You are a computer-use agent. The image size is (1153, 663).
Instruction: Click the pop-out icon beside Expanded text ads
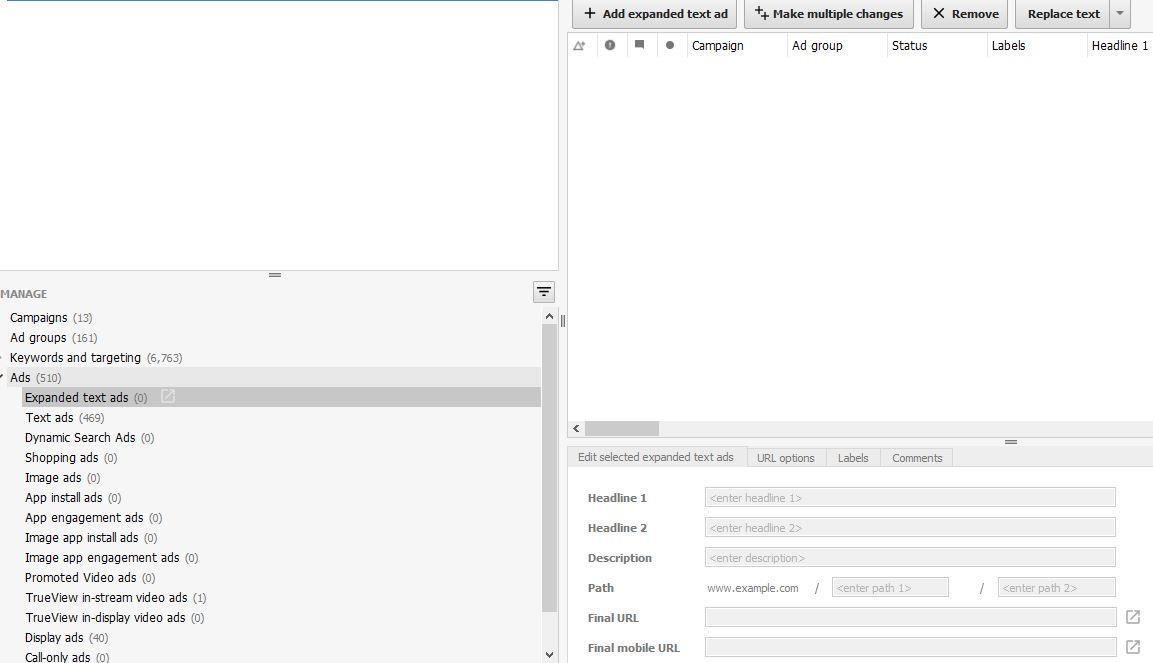(167, 396)
